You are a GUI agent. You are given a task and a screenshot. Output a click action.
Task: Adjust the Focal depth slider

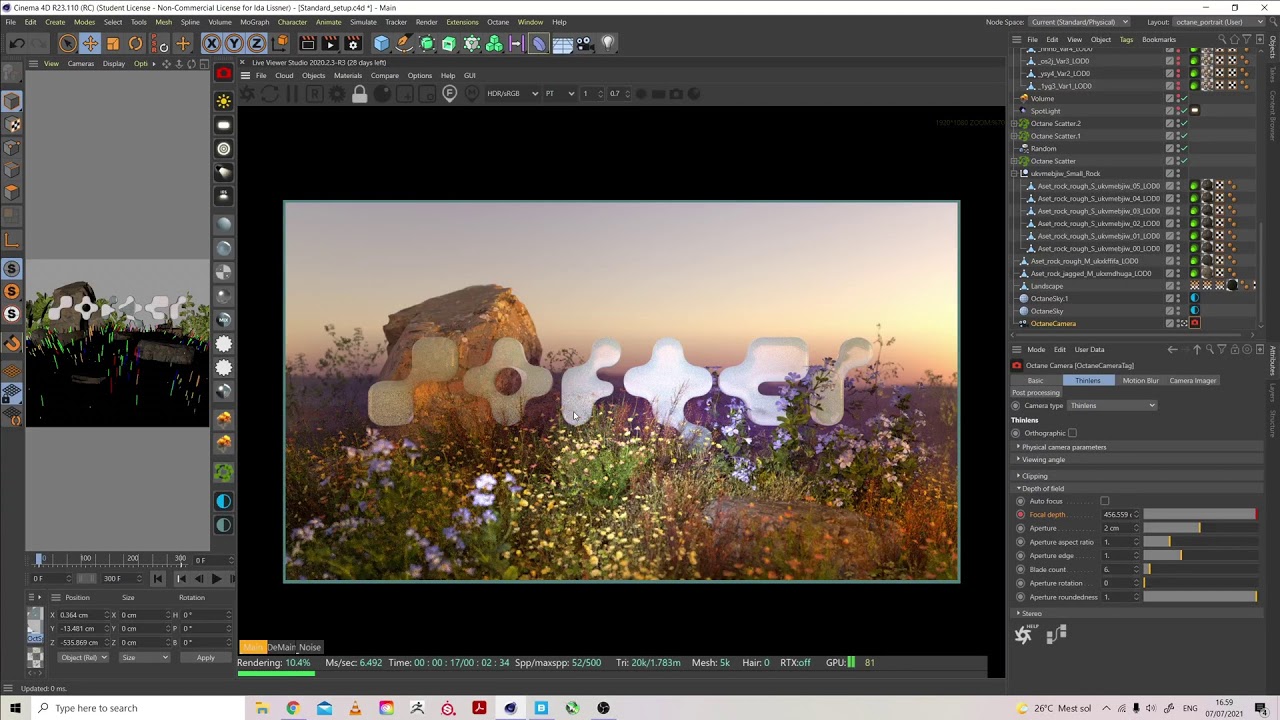[1200, 515]
